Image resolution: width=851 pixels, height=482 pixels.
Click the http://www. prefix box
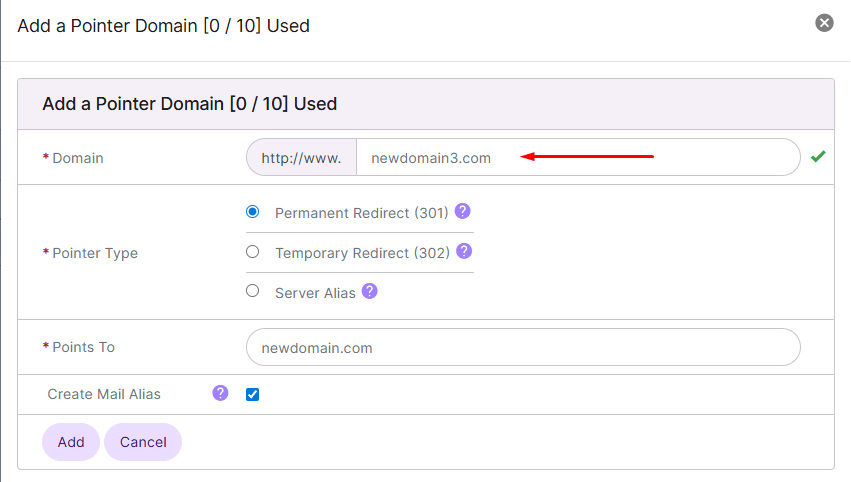pyautogui.click(x=302, y=157)
